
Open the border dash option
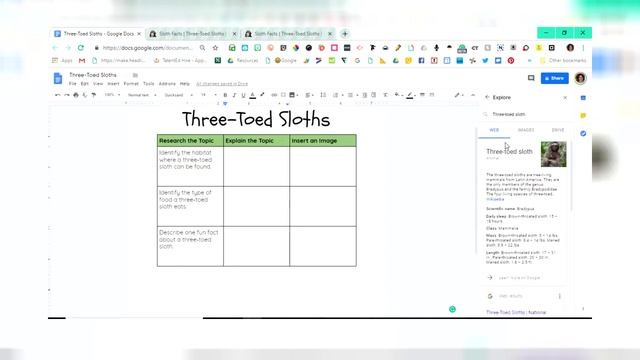[432, 95]
